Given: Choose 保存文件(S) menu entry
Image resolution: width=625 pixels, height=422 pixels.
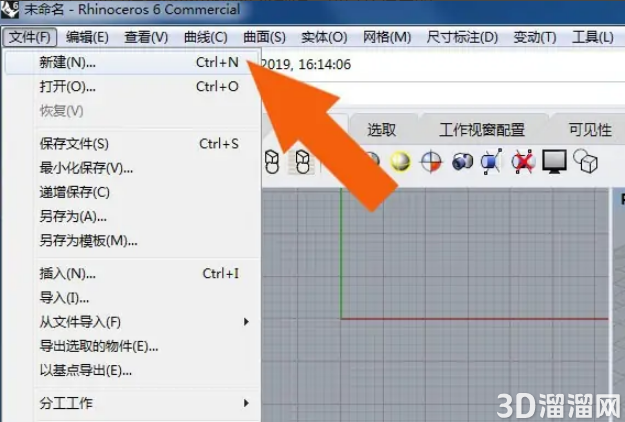Looking at the screenshot, I should (132, 143).
